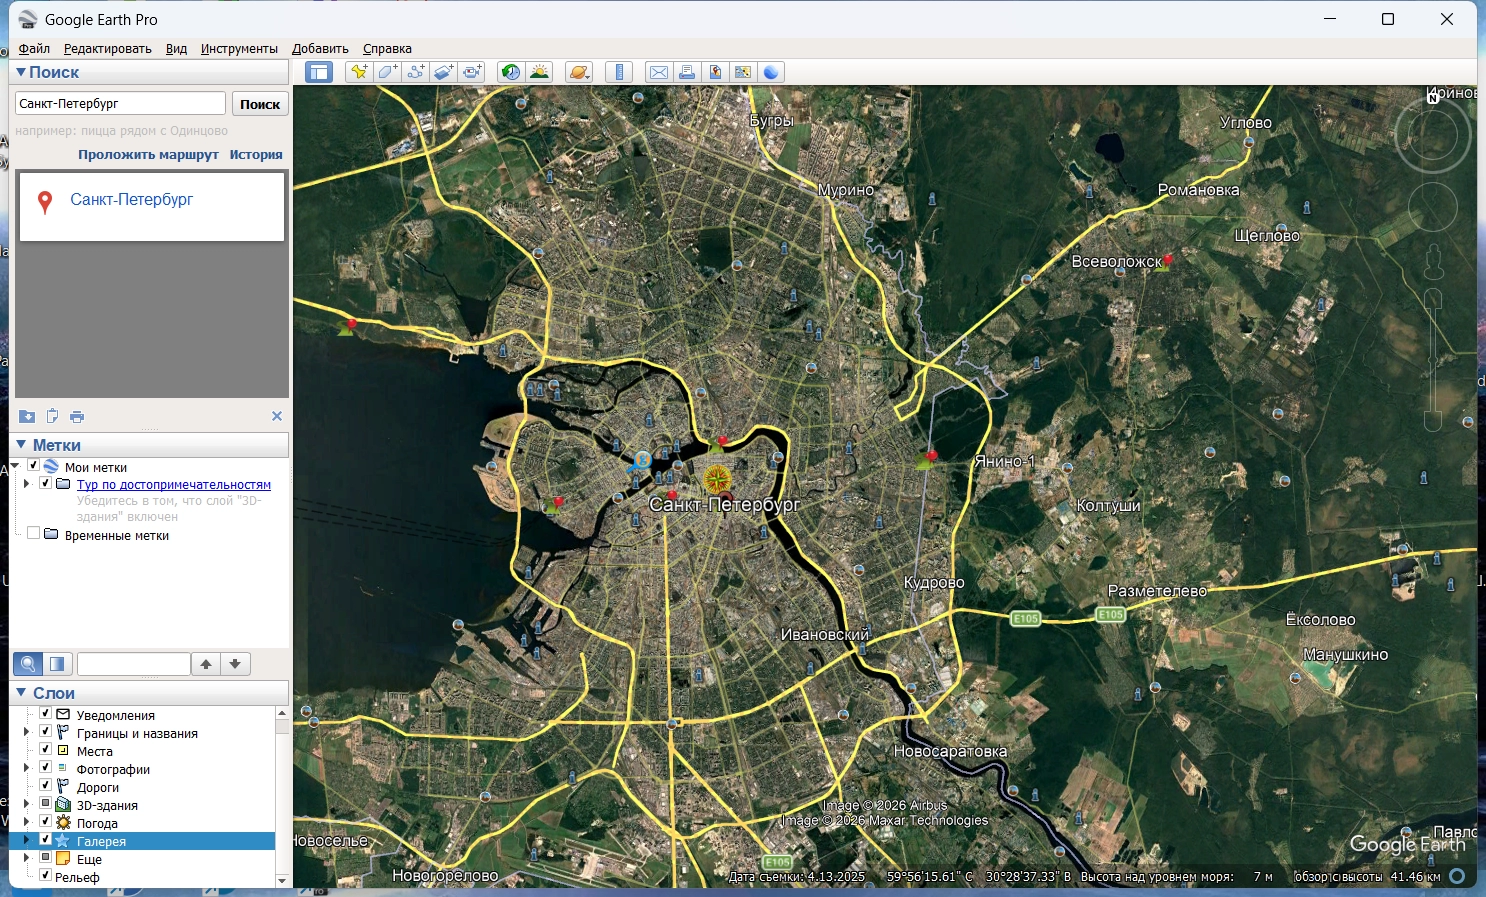Toggle the Погода layer checkbox
1486x897 pixels.
45,822
